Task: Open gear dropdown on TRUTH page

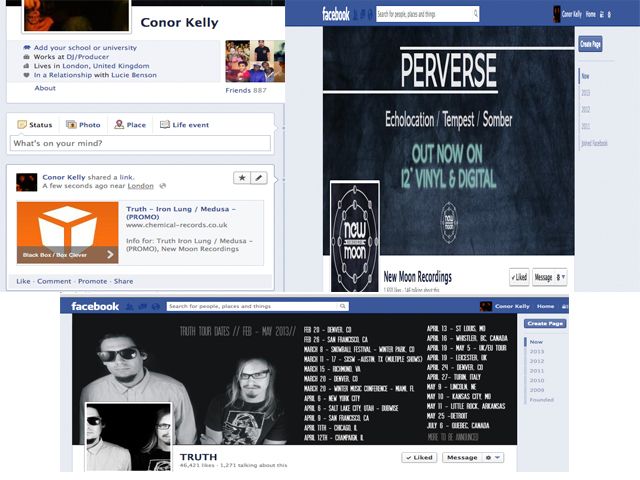Action: click(493, 458)
